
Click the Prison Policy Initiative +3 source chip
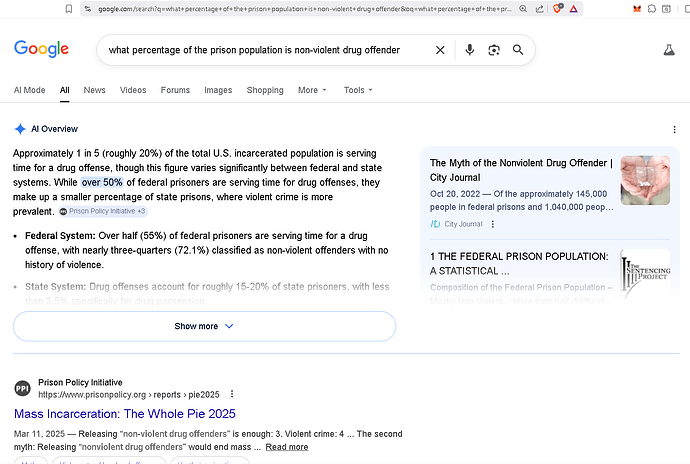[103, 211]
